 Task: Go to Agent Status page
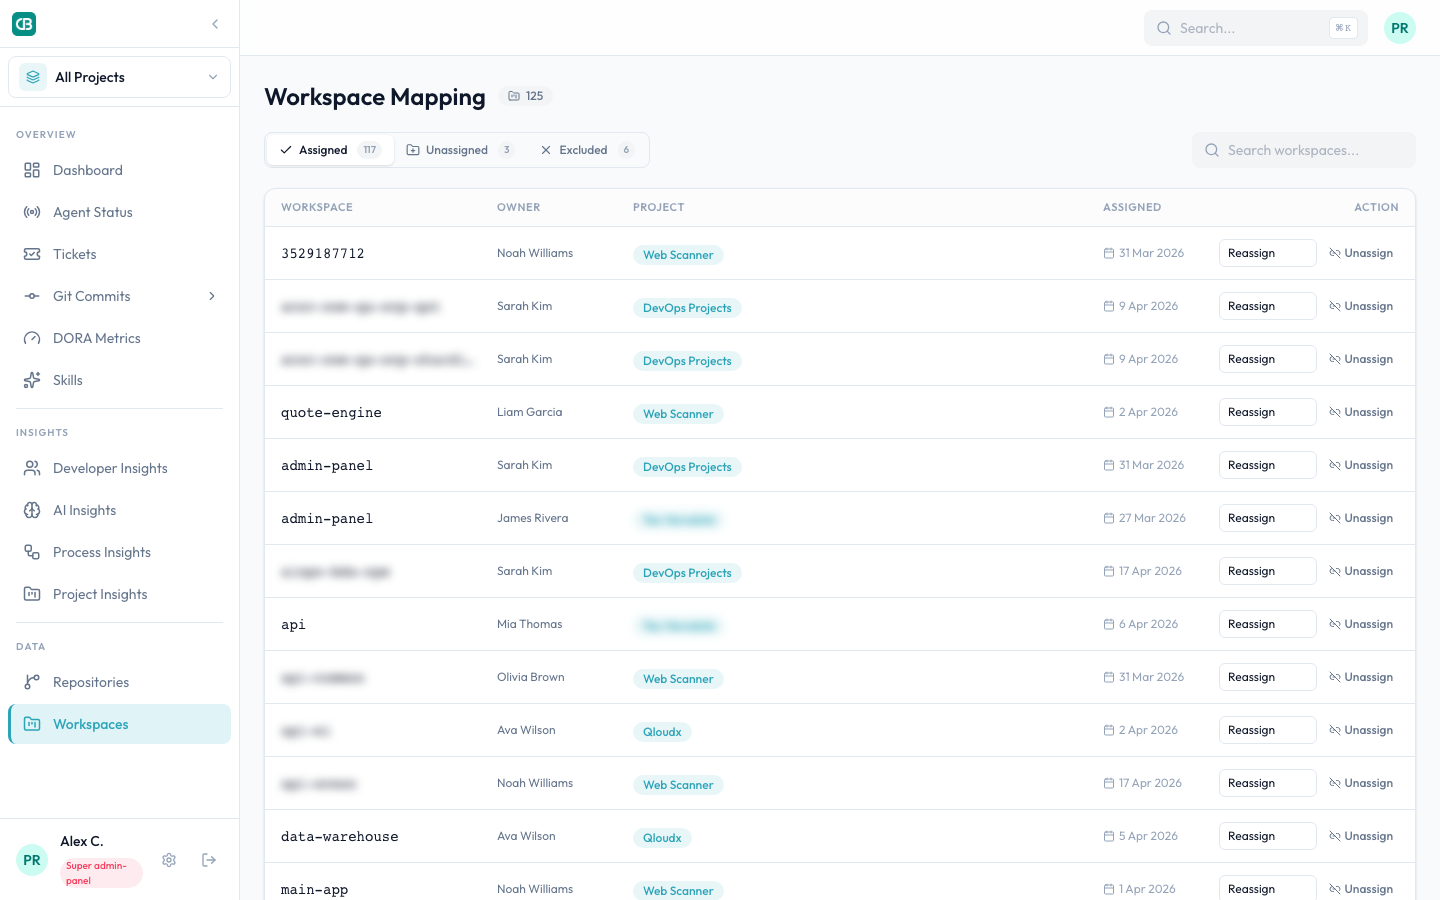coord(119,212)
